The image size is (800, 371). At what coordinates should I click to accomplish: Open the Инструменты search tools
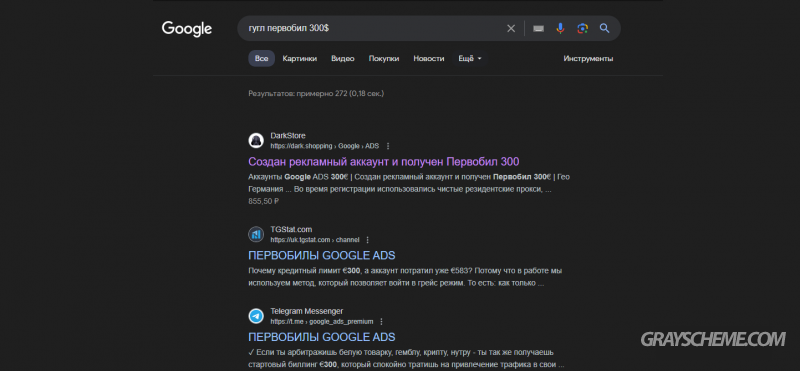[588, 59]
